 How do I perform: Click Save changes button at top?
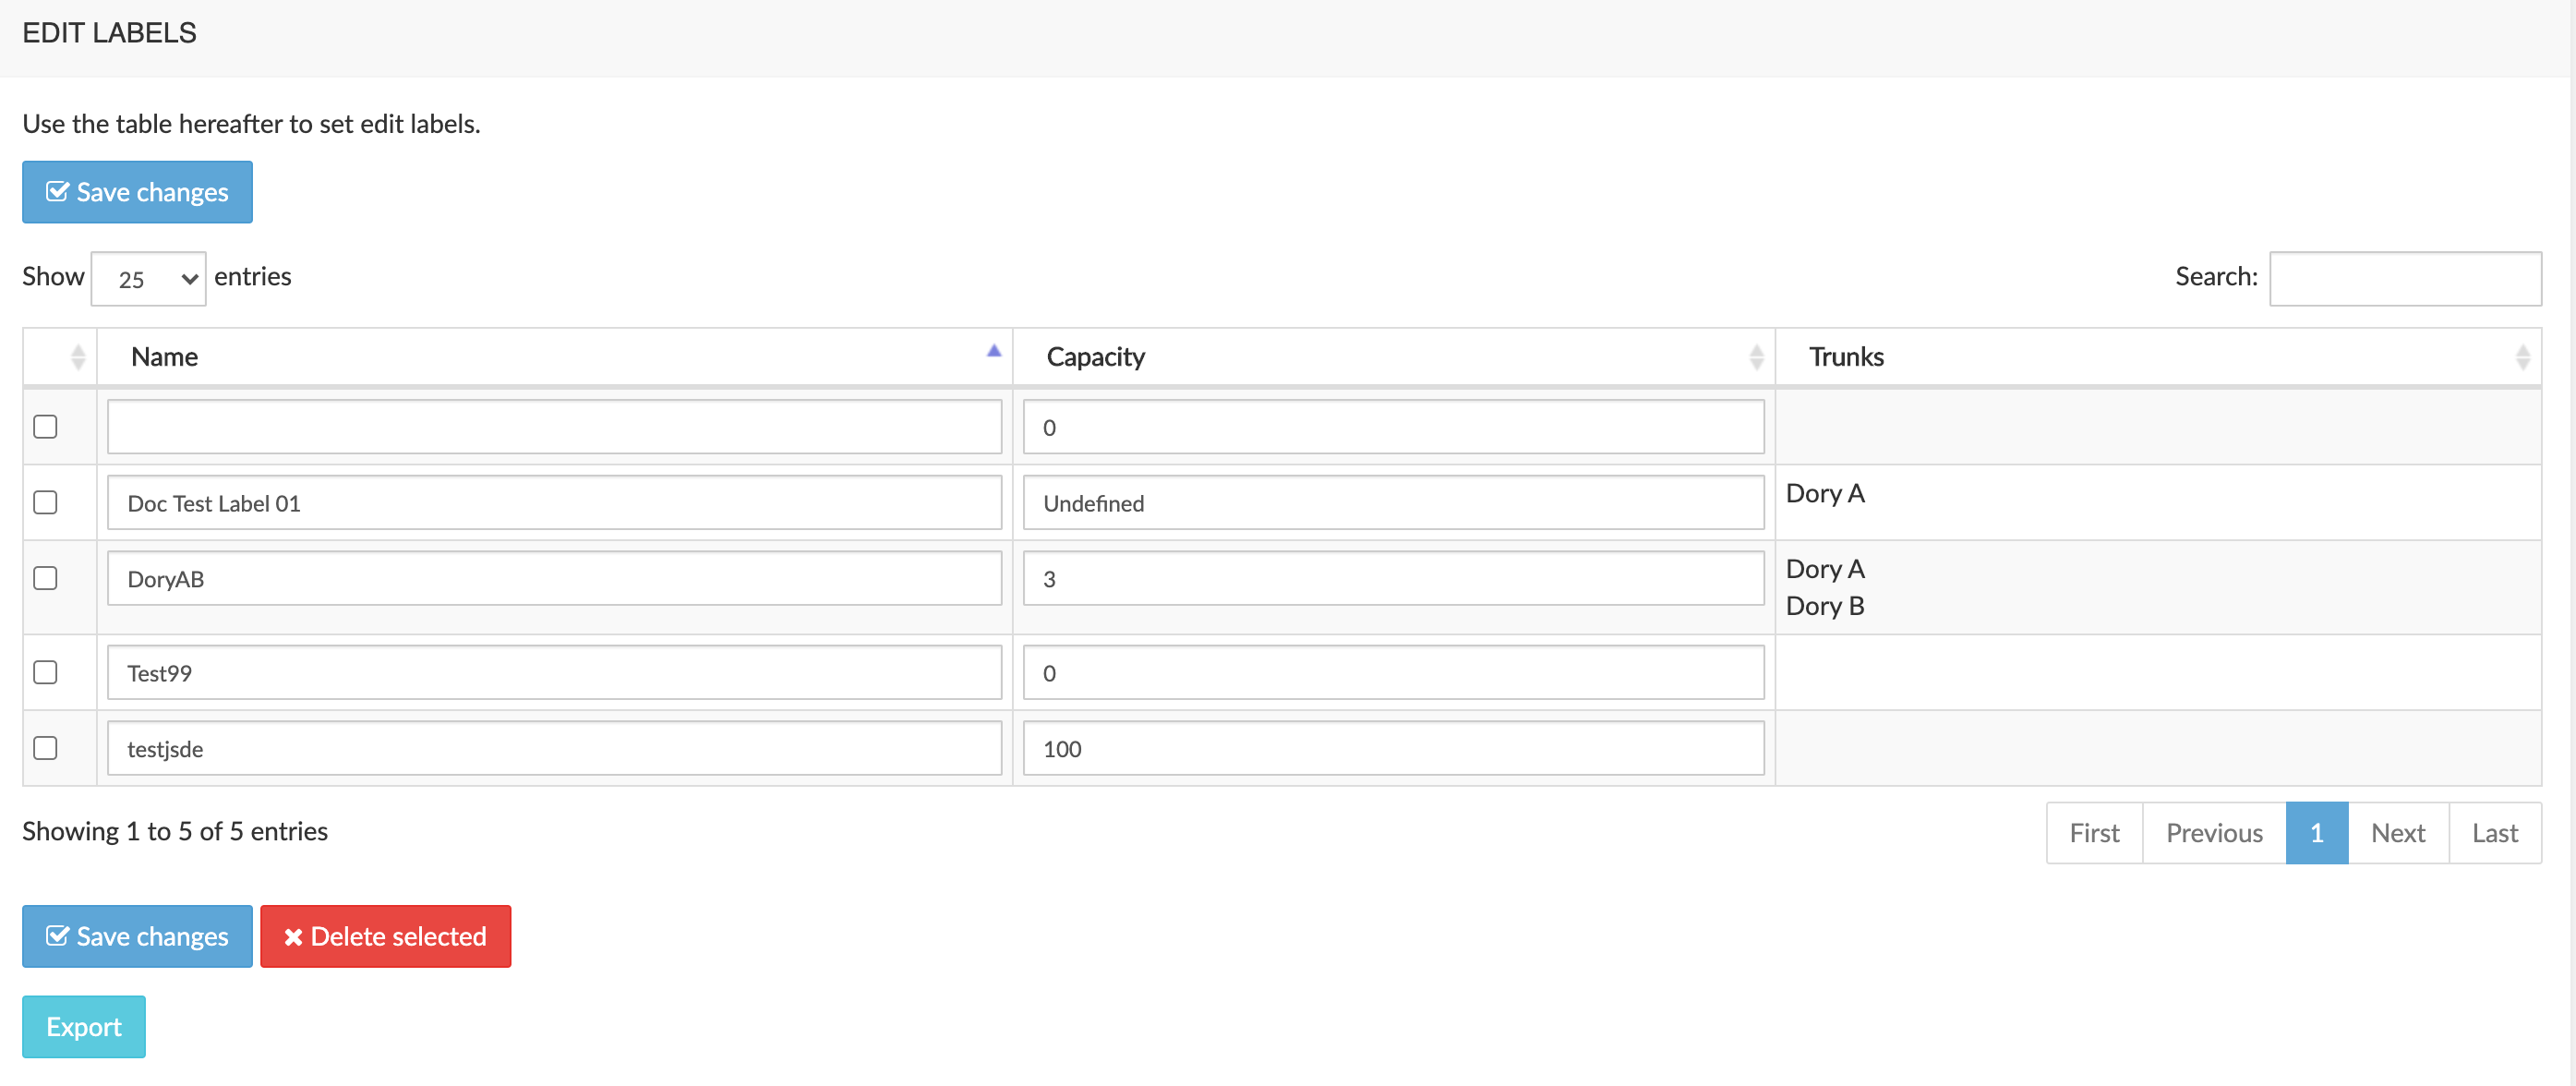pyautogui.click(x=137, y=192)
